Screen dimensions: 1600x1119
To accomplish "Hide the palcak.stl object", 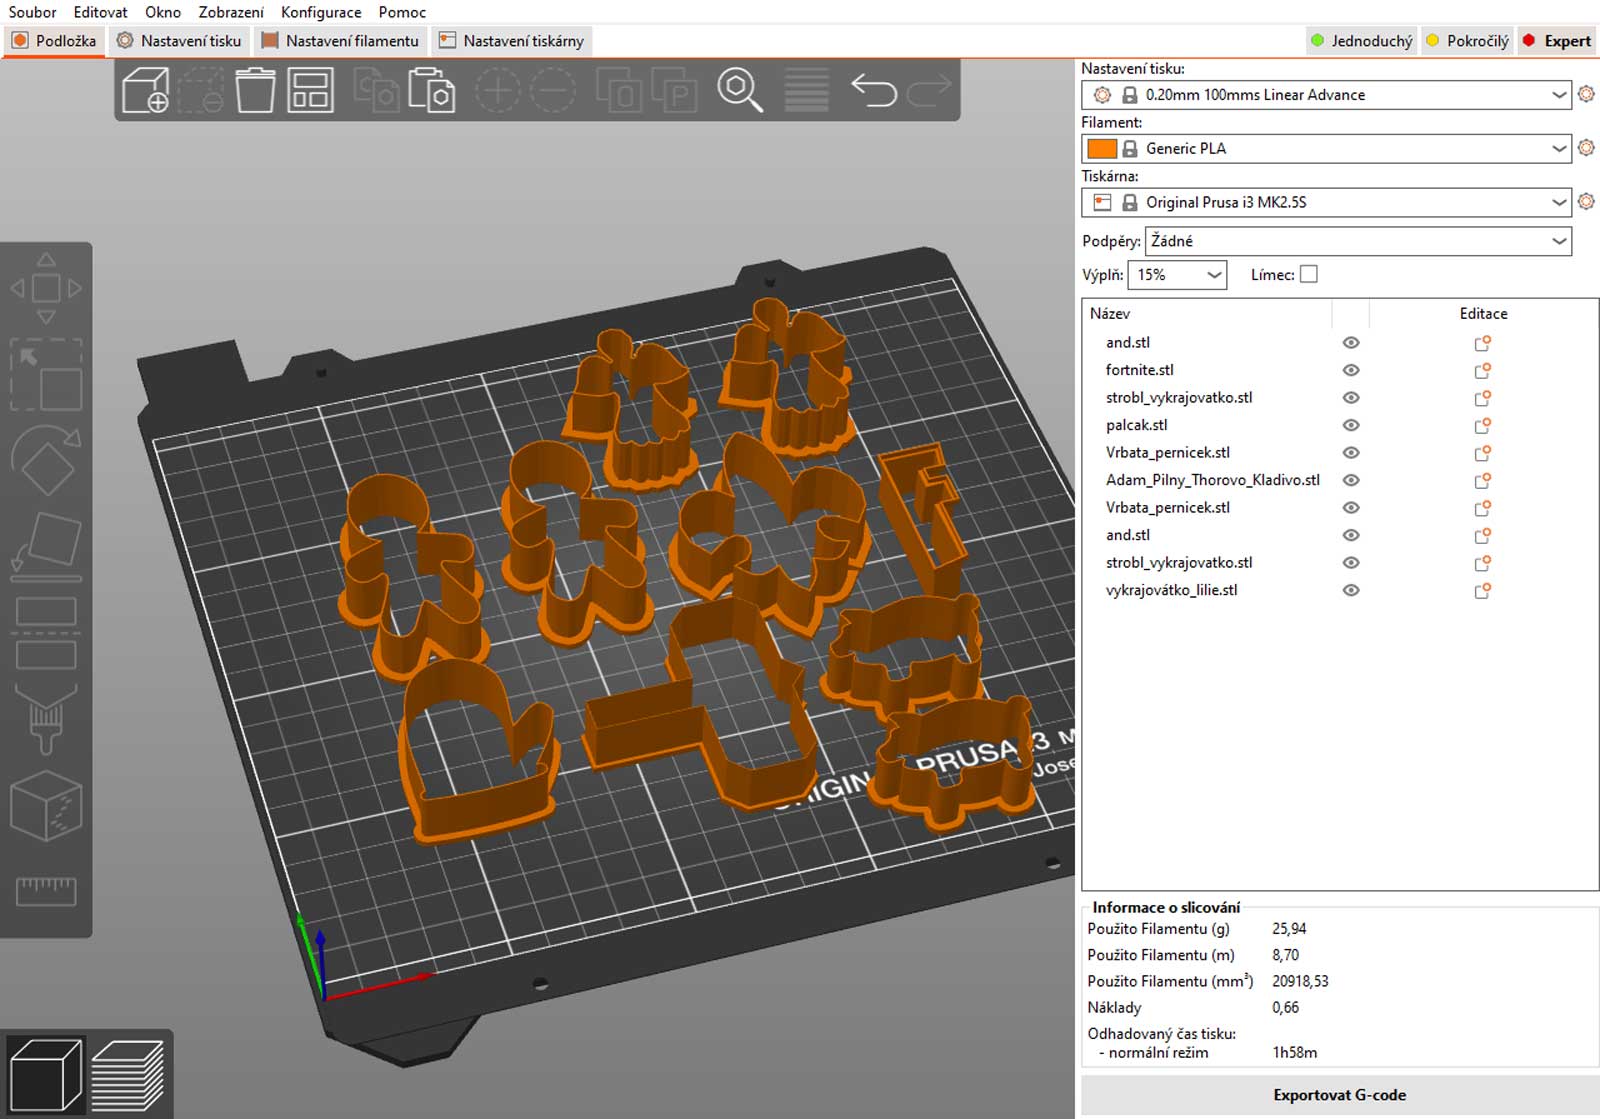I will coord(1351,425).
